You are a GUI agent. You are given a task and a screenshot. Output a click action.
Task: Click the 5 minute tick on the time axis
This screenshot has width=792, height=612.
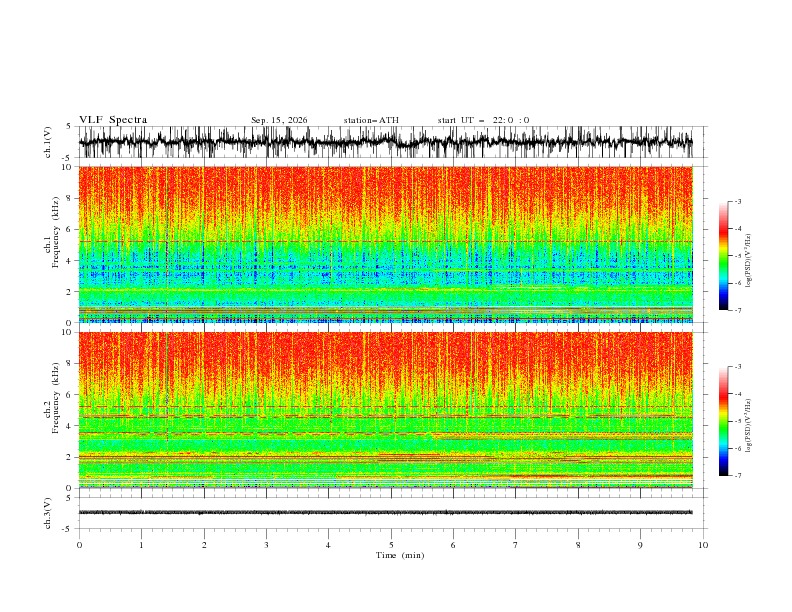click(x=391, y=545)
